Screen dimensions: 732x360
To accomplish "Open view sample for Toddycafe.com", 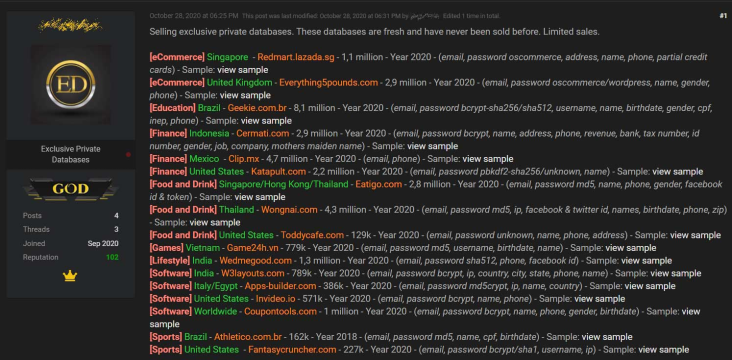I will [695, 235].
